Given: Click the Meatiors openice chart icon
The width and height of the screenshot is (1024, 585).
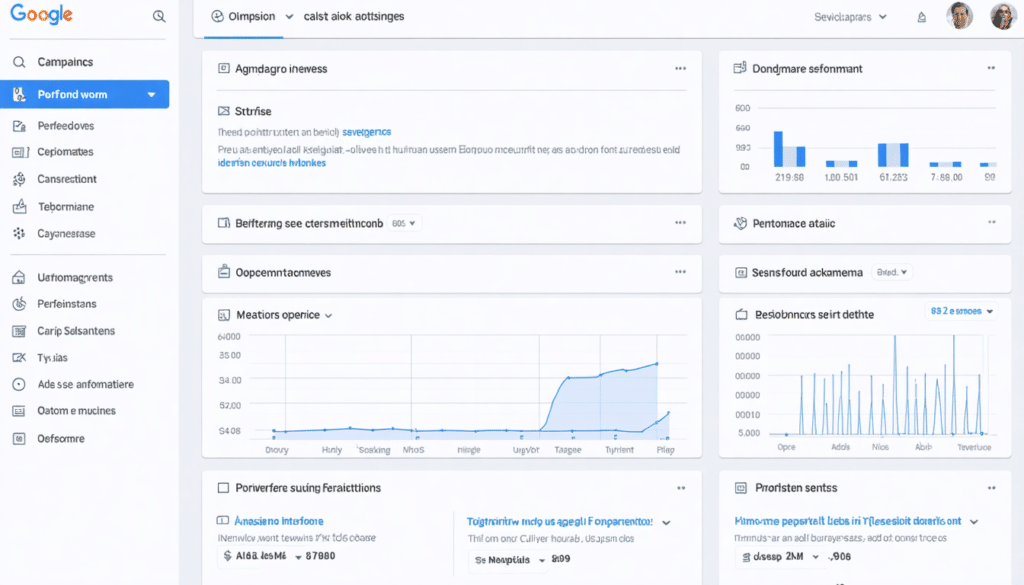Looking at the screenshot, I should pos(223,315).
